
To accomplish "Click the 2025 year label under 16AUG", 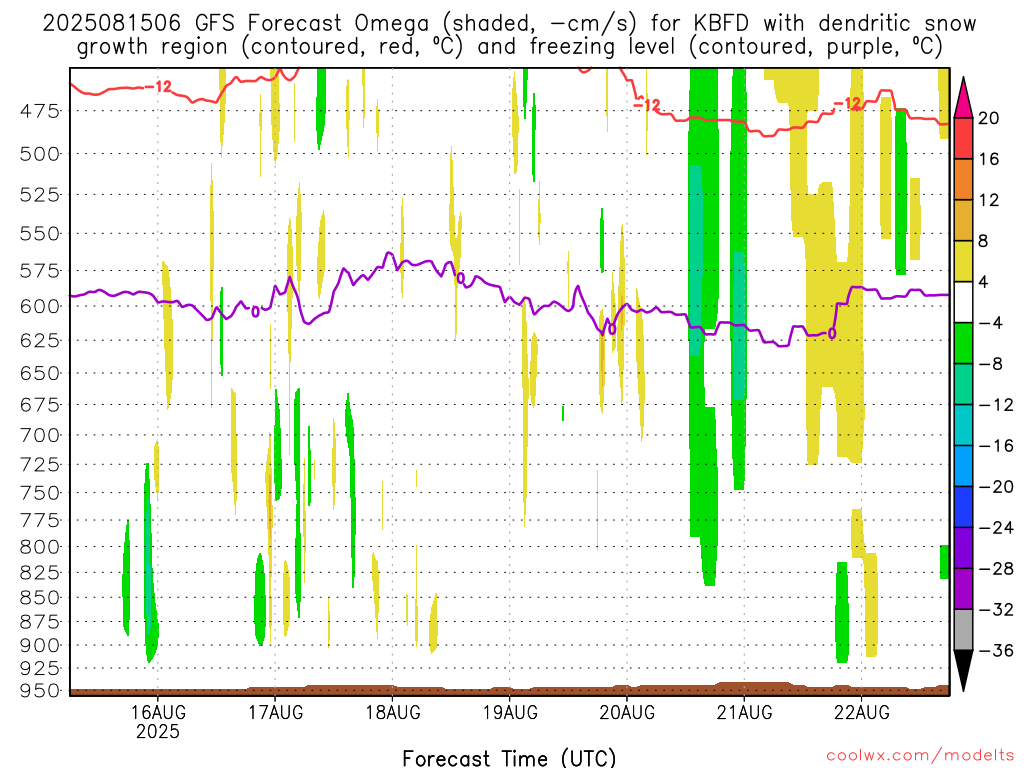I will tap(157, 731).
